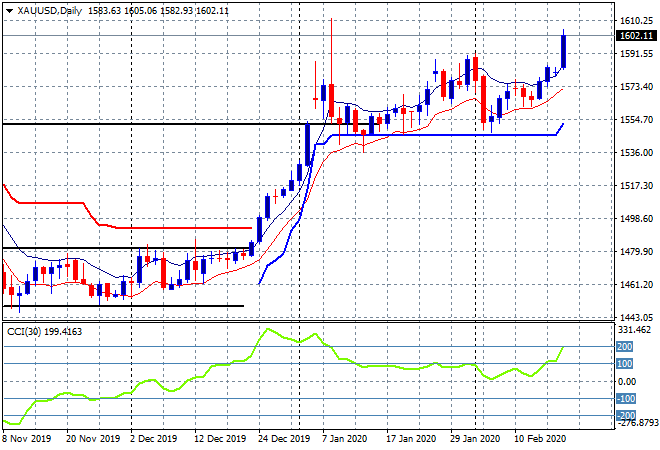This screenshot has width=660, height=450.
Task: Click price axis label 1554.70
Action: point(636,120)
